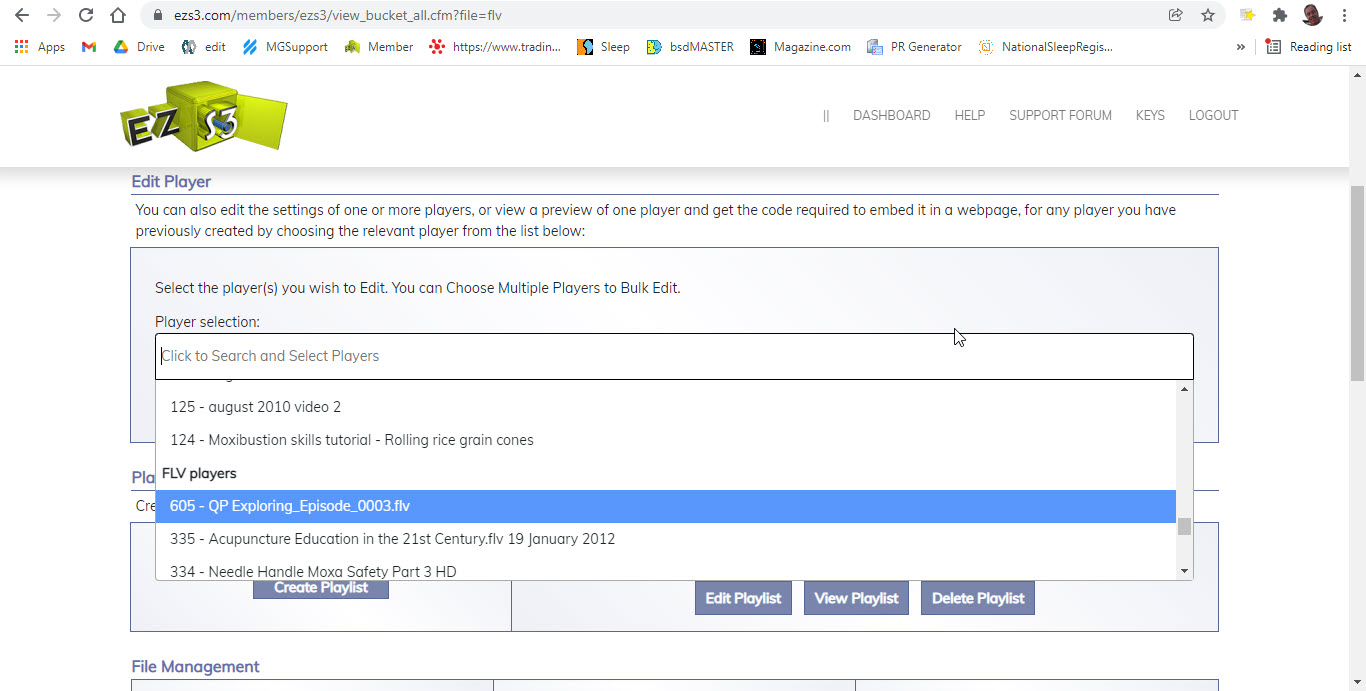Open the MGSupport bookmark
The height and width of the screenshot is (691, 1366).
pyautogui.click(x=285, y=47)
